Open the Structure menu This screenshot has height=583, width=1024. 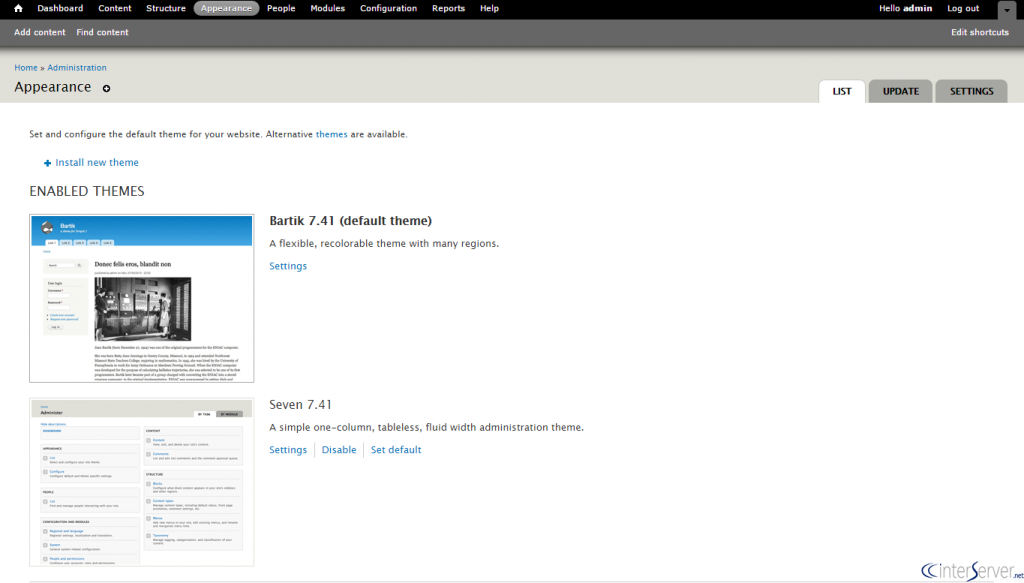(166, 8)
